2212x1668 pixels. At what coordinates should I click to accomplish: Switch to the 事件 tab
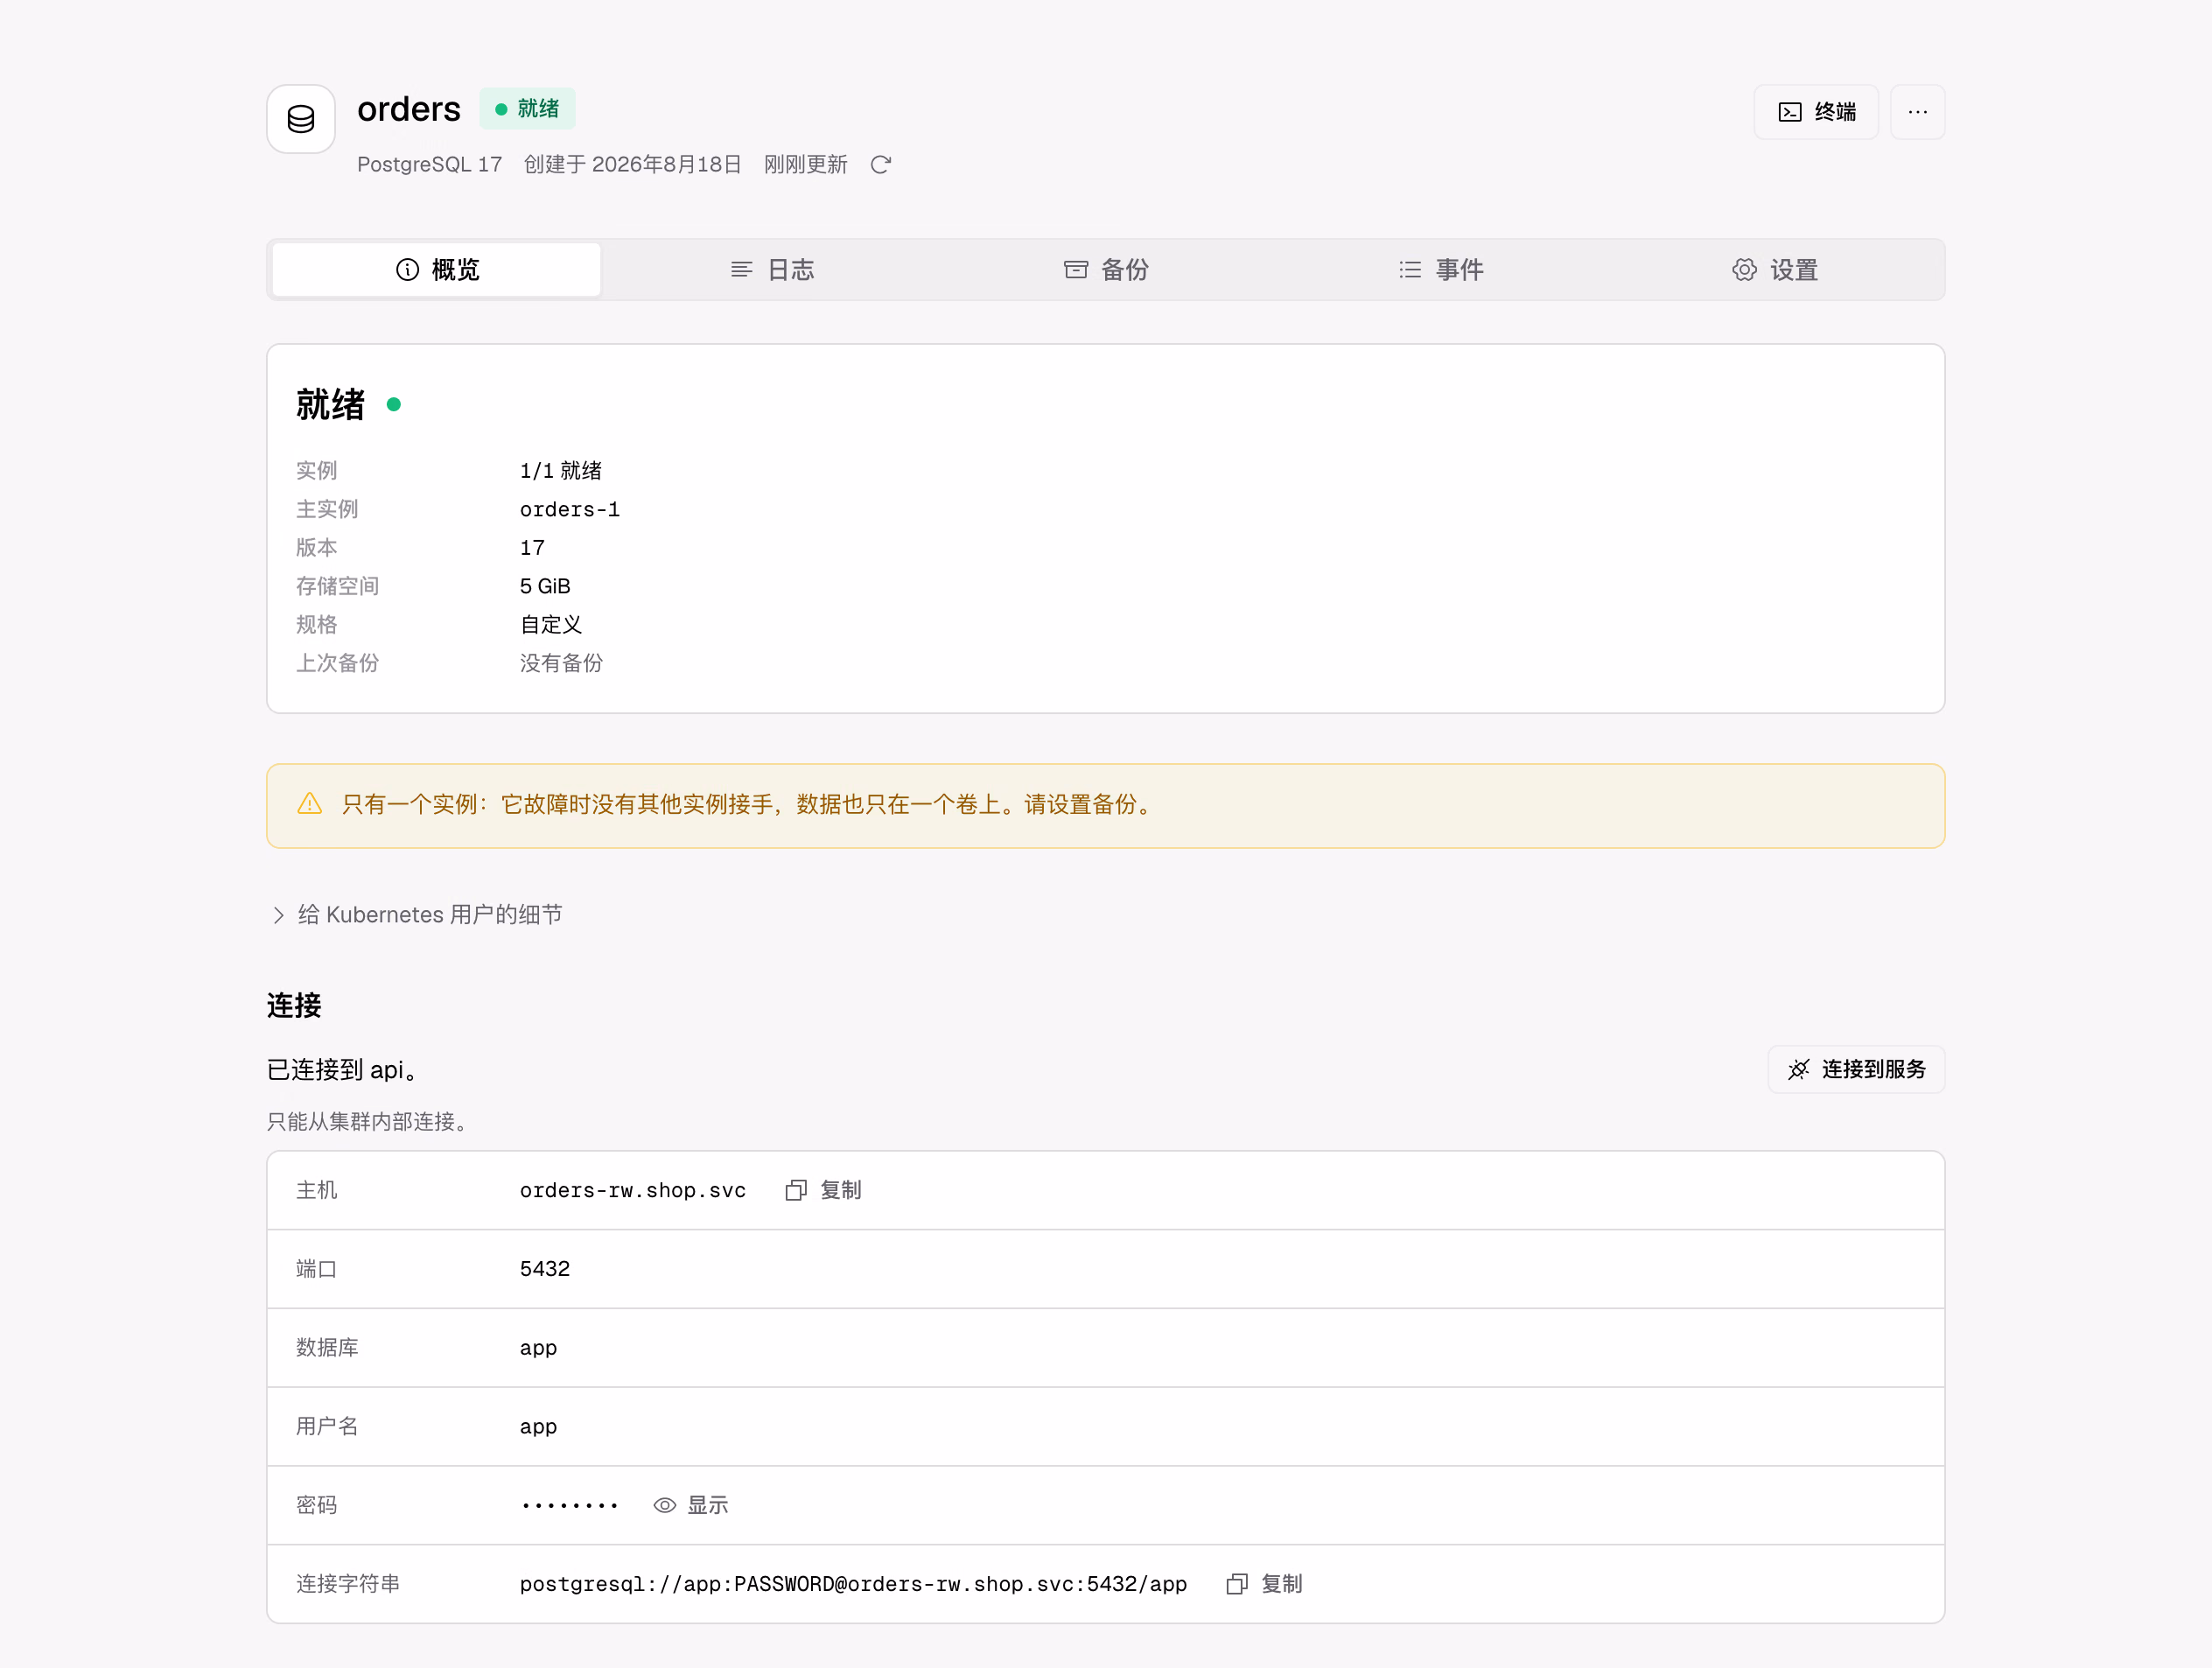coord(1441,270)
